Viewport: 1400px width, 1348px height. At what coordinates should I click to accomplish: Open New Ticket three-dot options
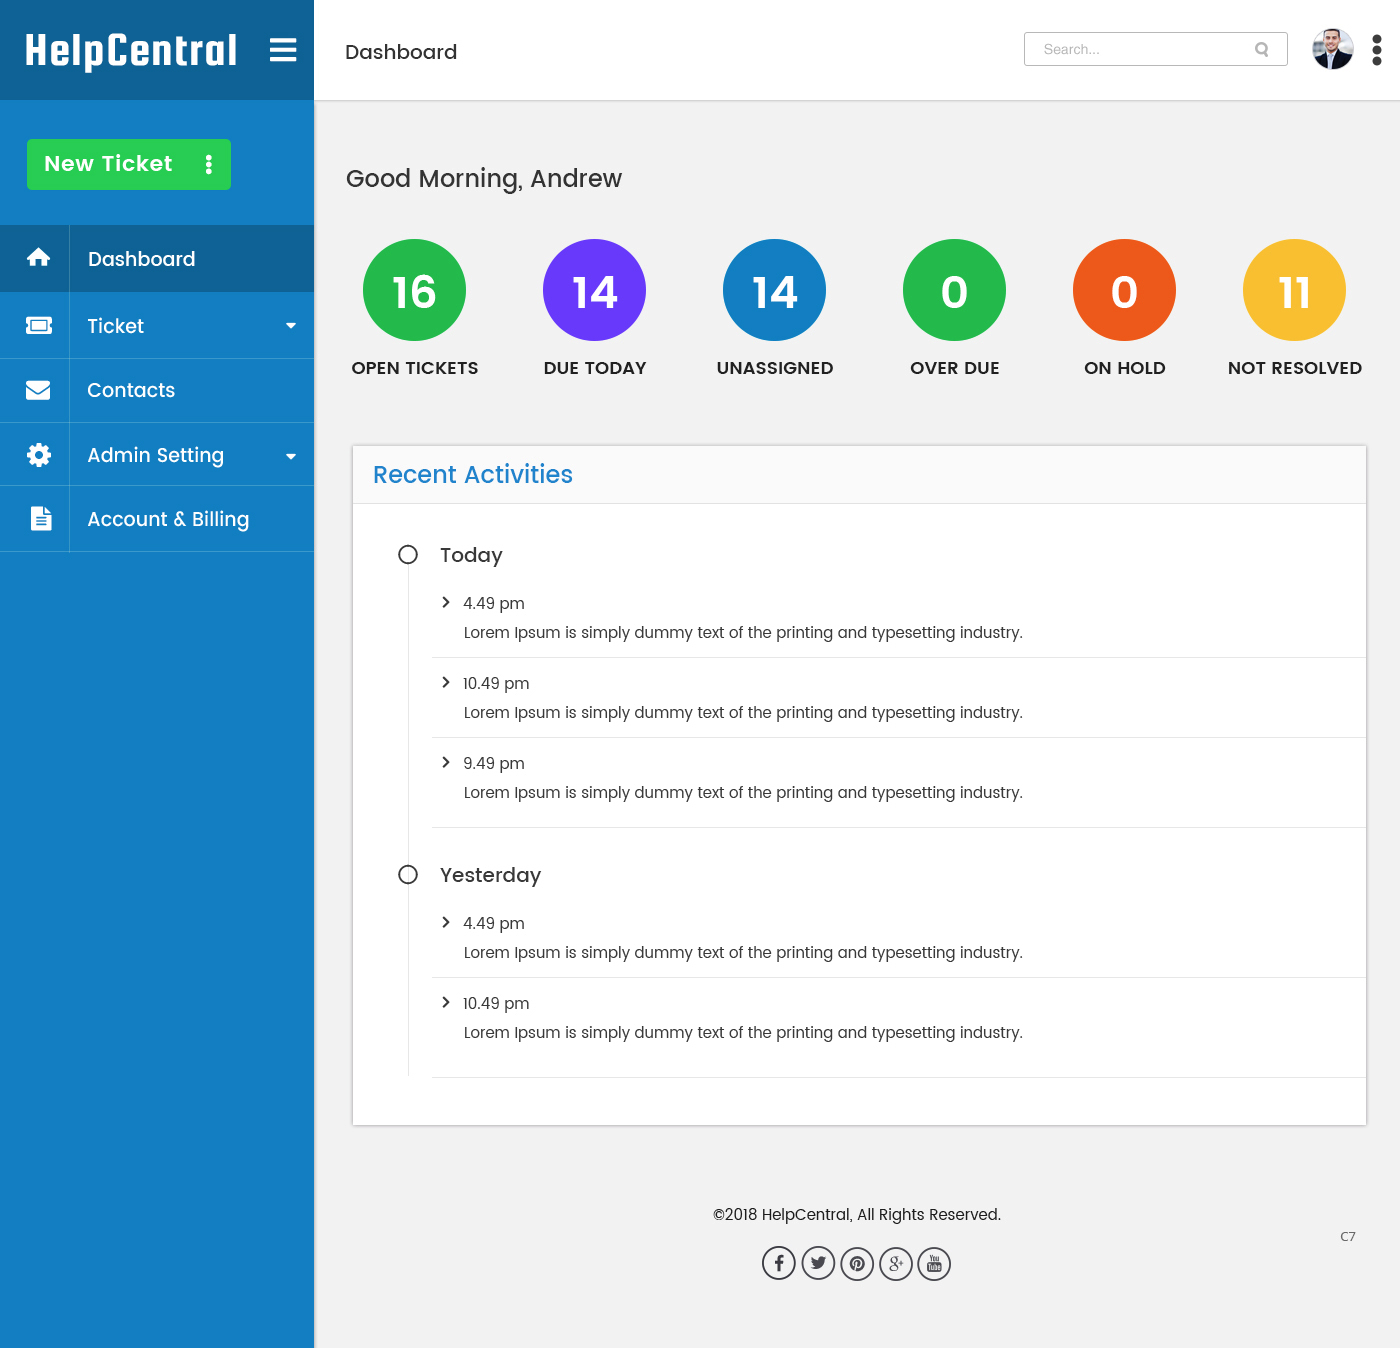pyautogui.click(x=208, y=164)
